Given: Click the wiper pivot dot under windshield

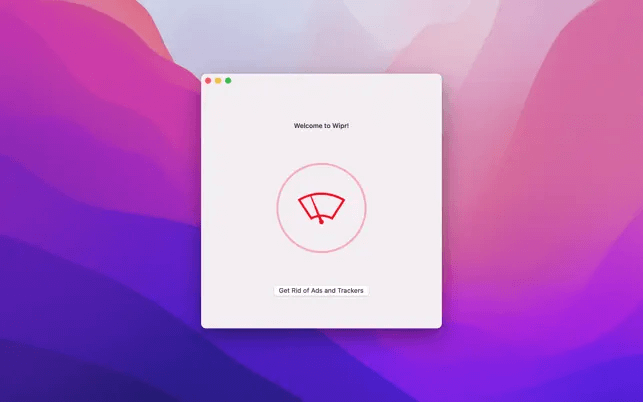Looking at the screenshot, I should pyautogui.click(x=321, y=223).
